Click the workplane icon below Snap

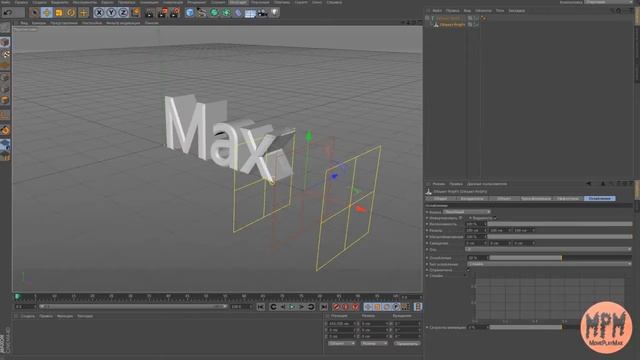(x=5, y=144)
